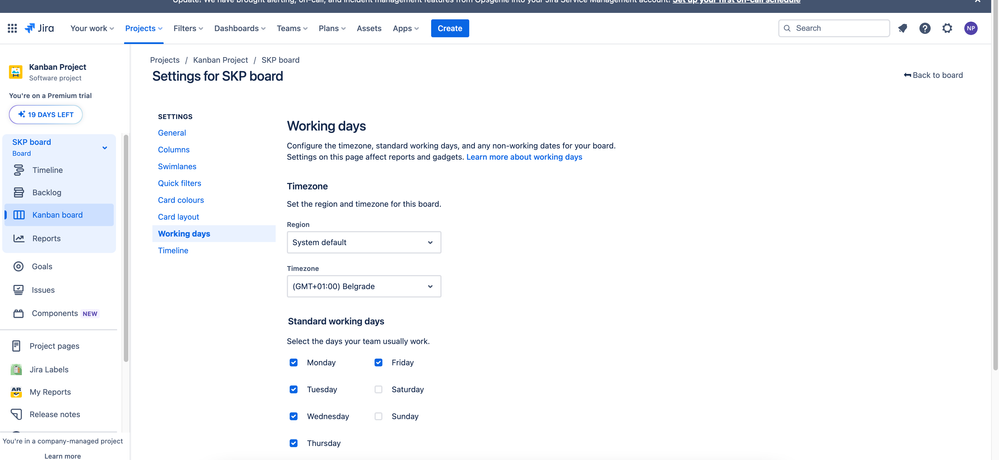Uncheck the Tuesday checkbox
999x460 pixels.
click(294, 389)
